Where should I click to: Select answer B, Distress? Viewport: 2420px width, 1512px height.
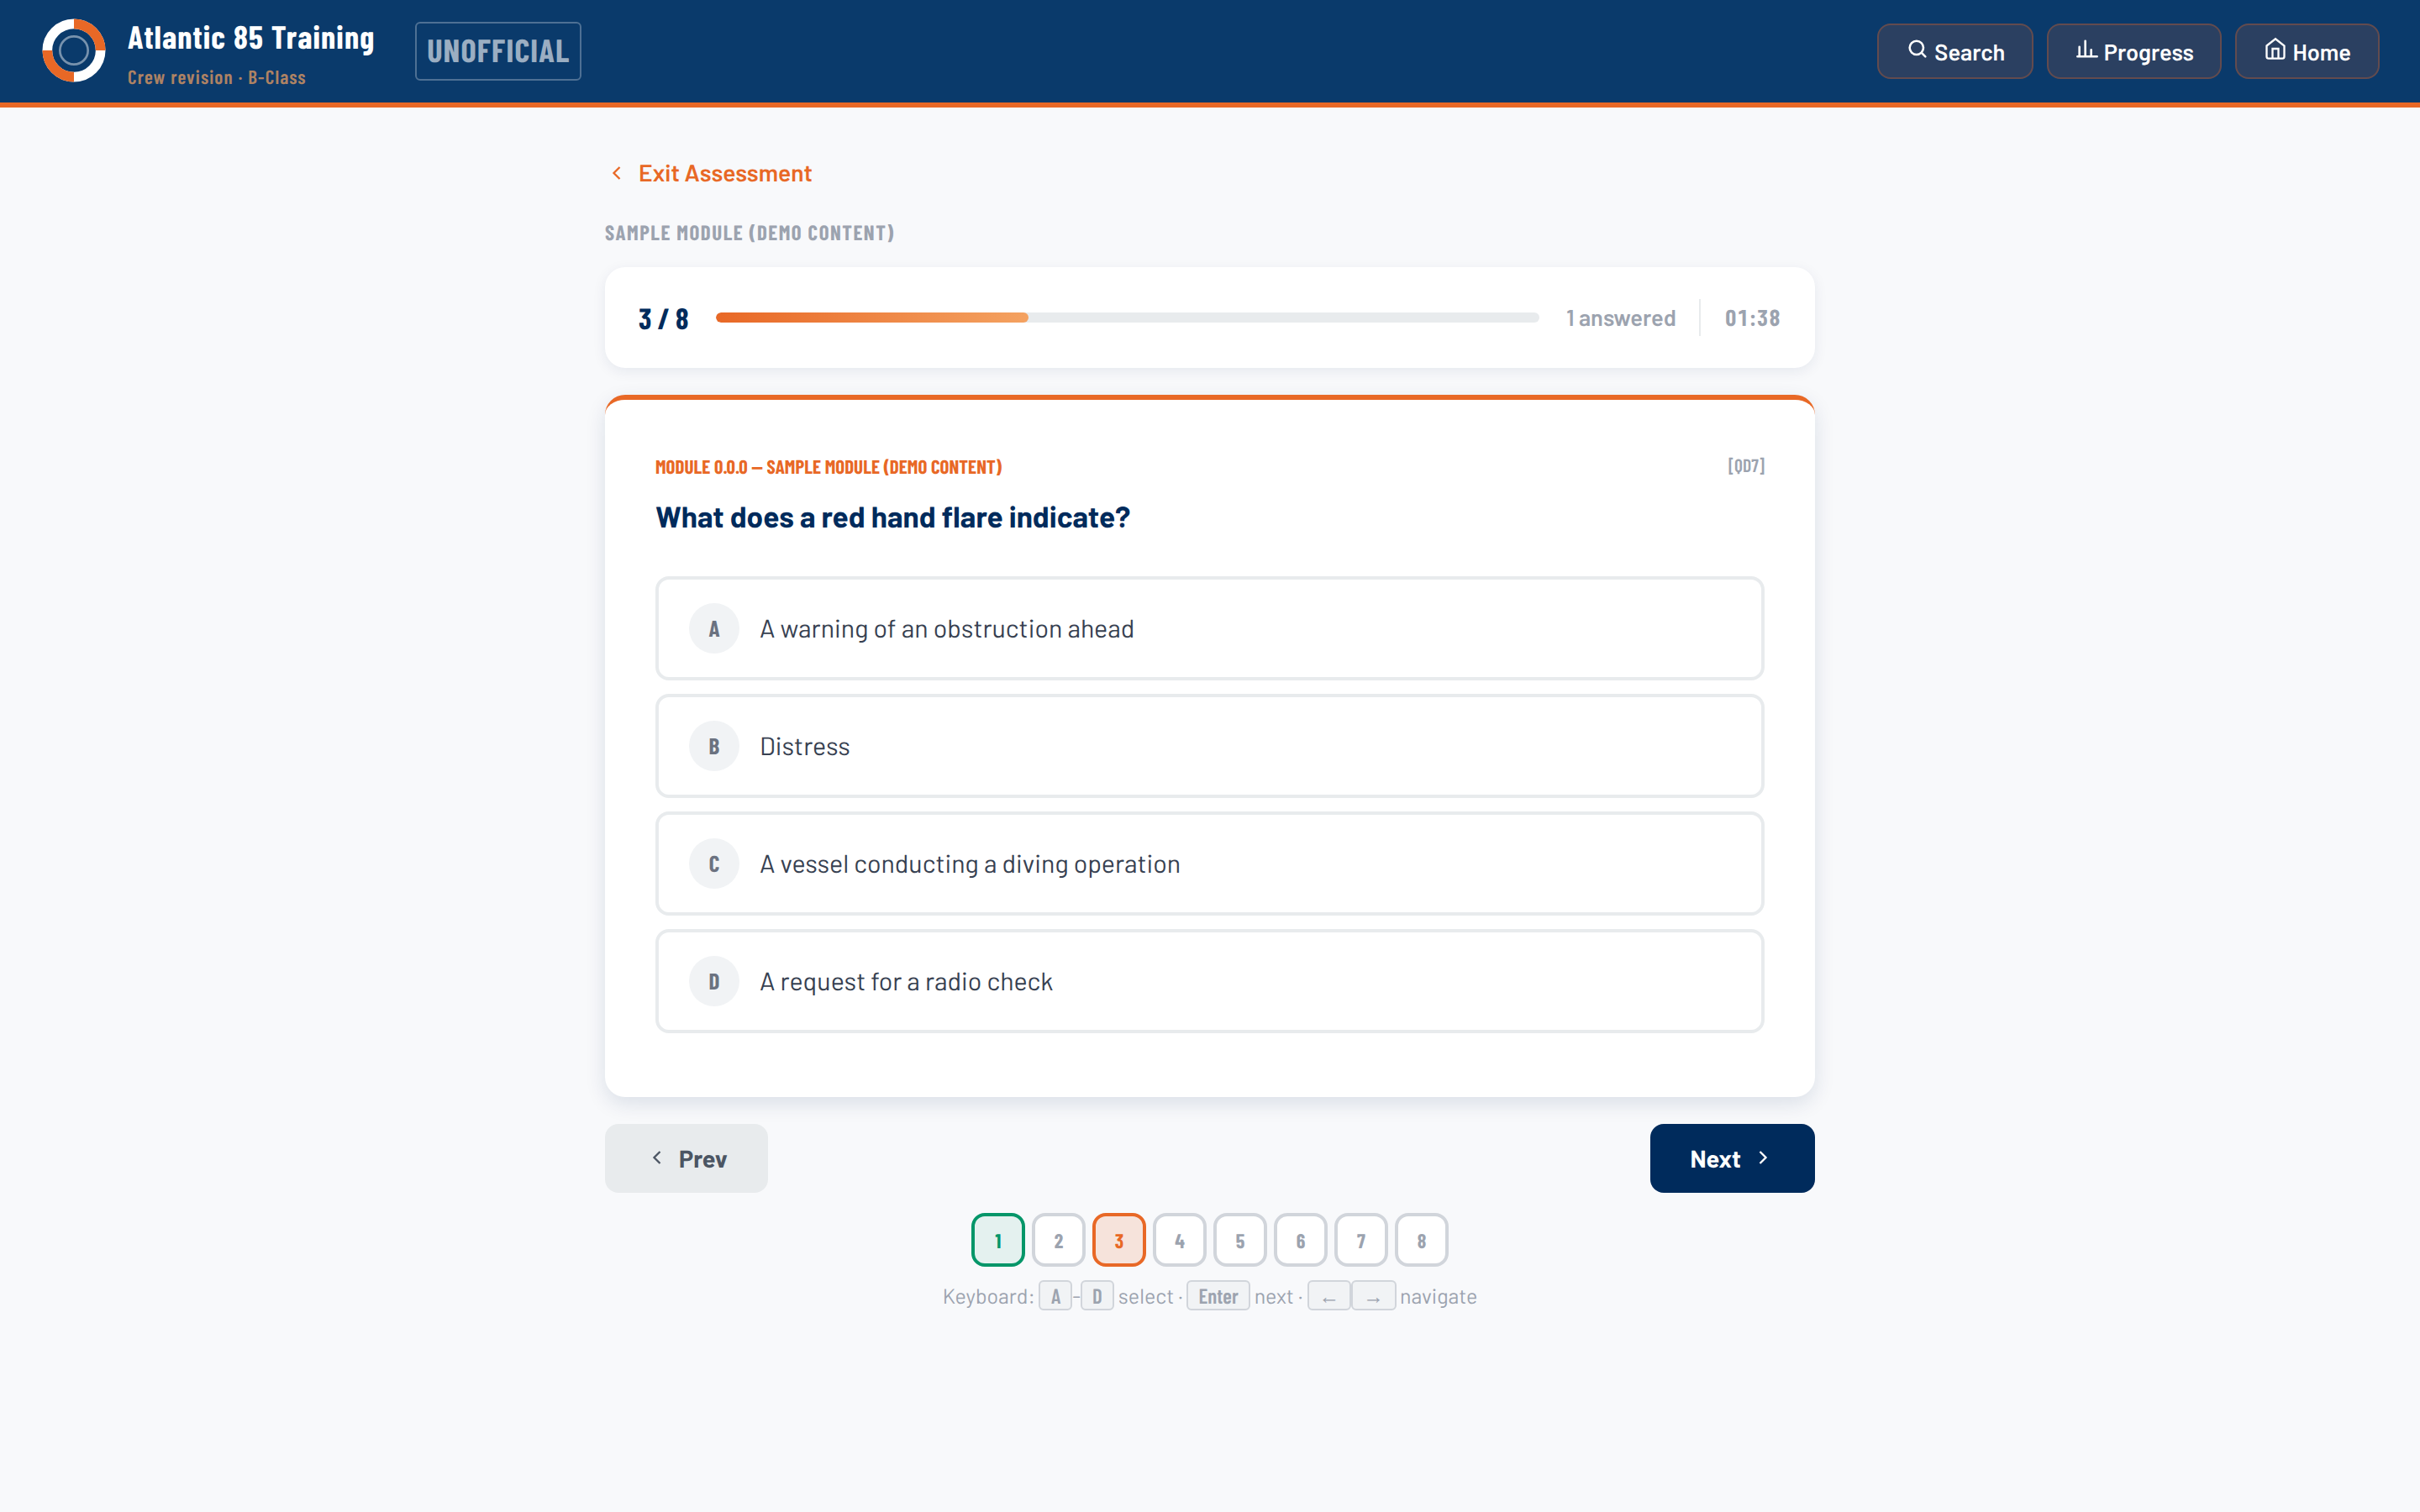(x=1209, y=746)
